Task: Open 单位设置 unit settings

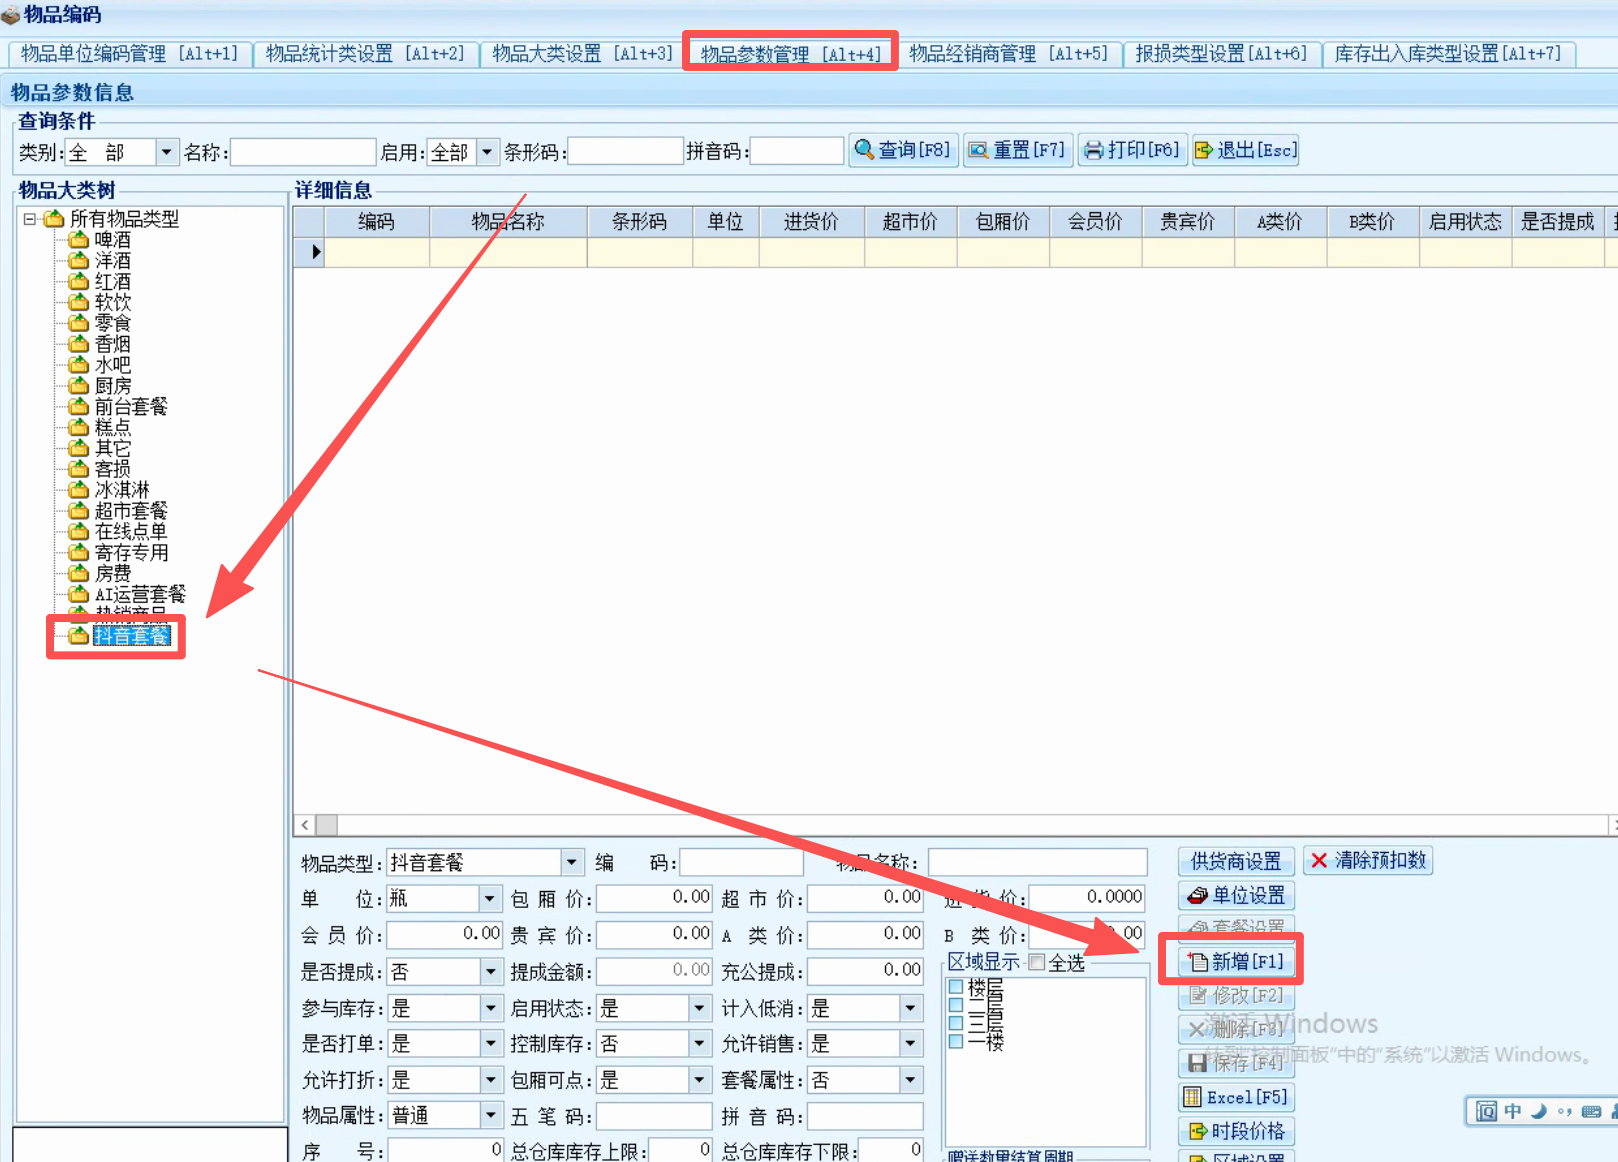Action: 1236,895
